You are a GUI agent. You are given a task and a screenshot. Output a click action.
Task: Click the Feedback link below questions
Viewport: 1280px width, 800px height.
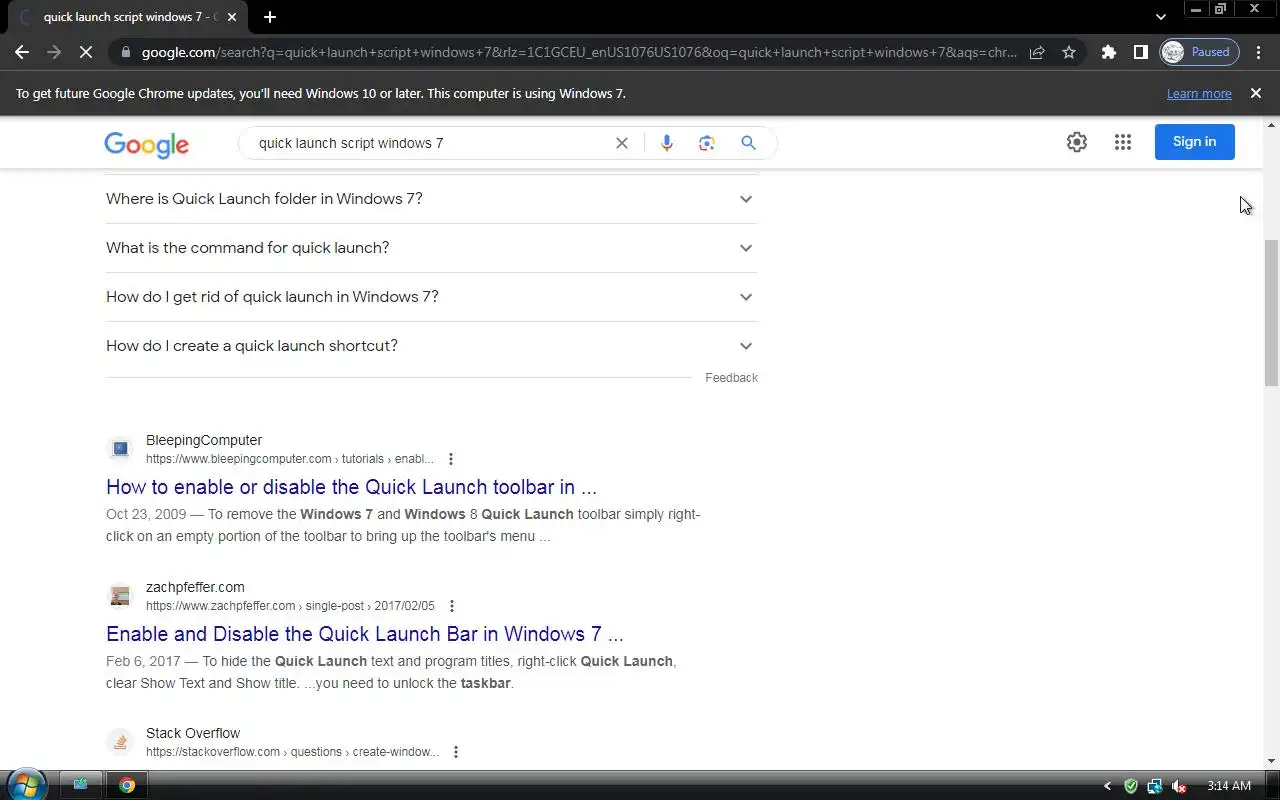[x=731, y=378]
